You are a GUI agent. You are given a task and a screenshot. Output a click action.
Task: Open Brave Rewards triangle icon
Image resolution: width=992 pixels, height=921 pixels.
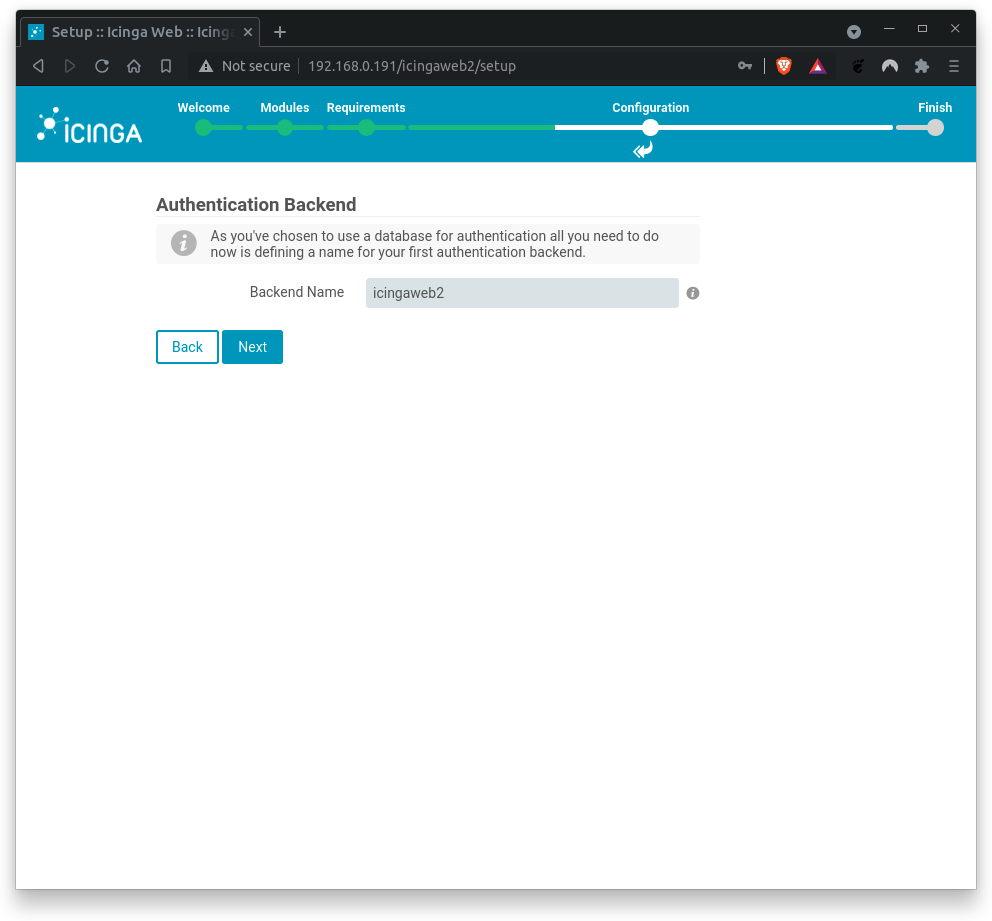(x=817, y=66)
